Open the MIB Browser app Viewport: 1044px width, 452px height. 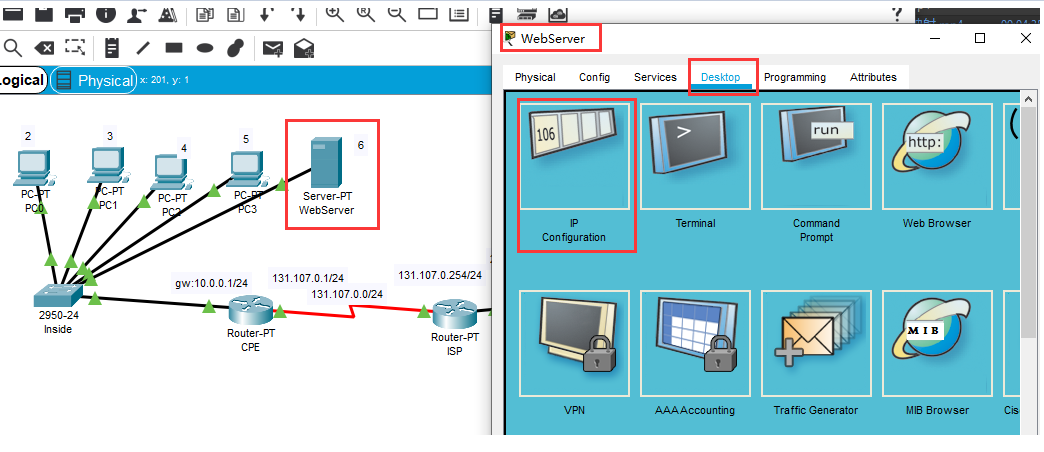tap(936, 345)
